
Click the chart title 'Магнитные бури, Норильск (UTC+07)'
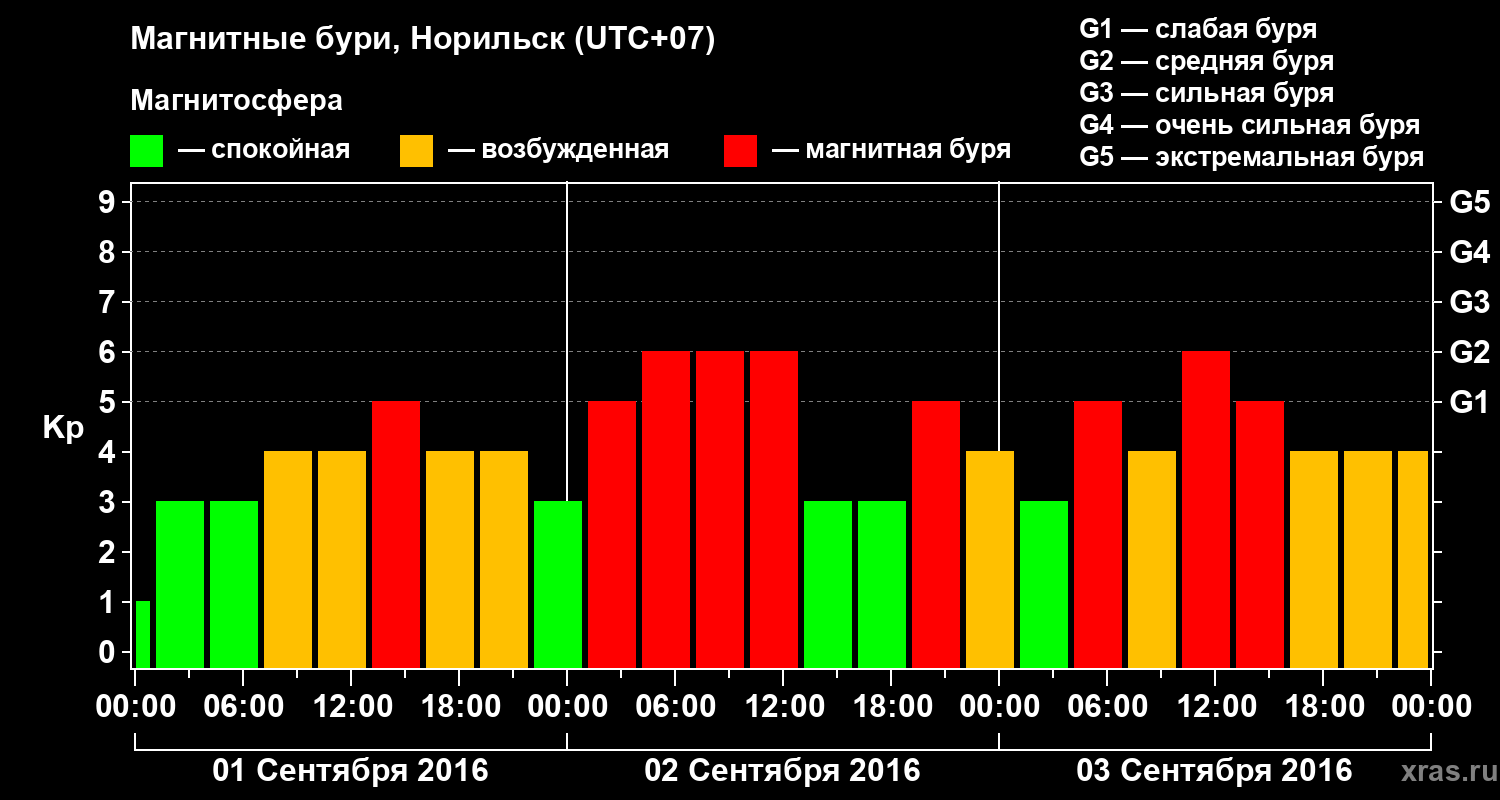(424, 40)
